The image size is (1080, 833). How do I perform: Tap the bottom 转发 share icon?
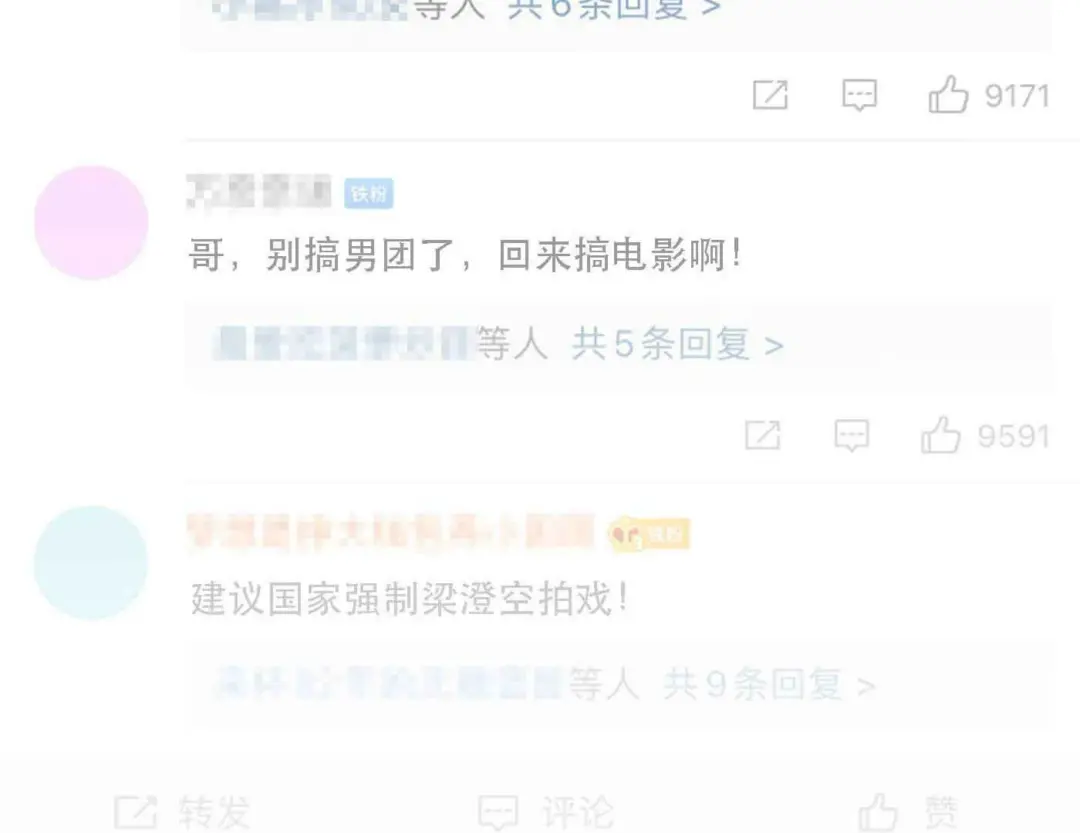136,812
